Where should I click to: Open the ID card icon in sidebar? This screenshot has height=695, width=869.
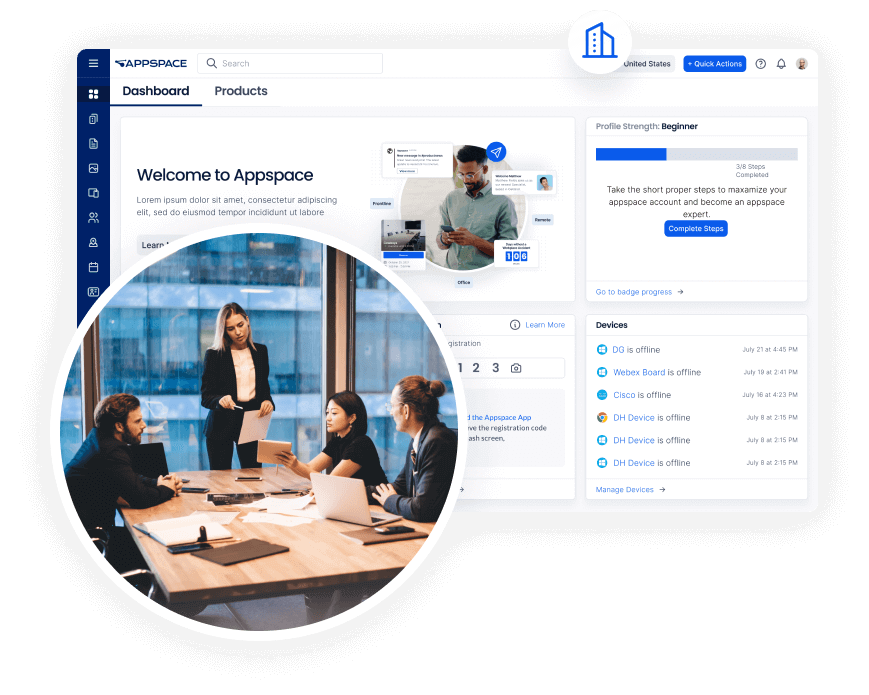coord(93,292)
